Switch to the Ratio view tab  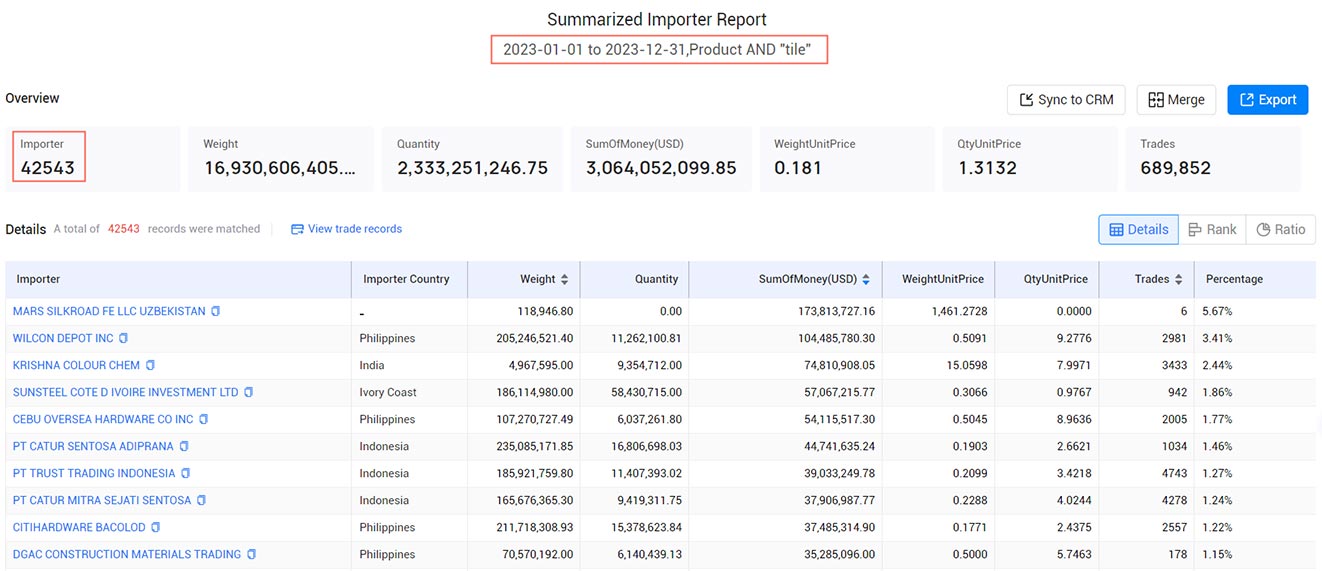1281,229
